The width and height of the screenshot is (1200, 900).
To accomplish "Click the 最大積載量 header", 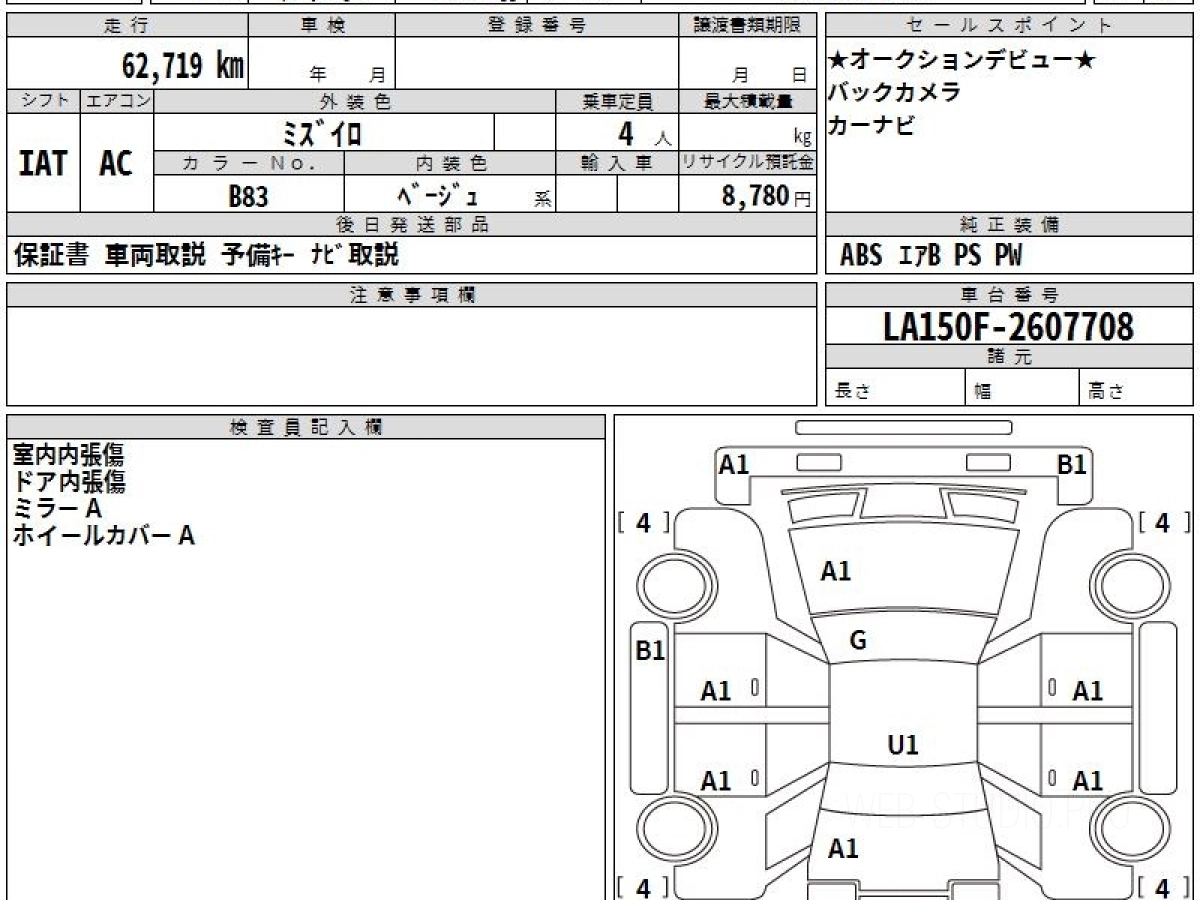I will click(747, 101).
